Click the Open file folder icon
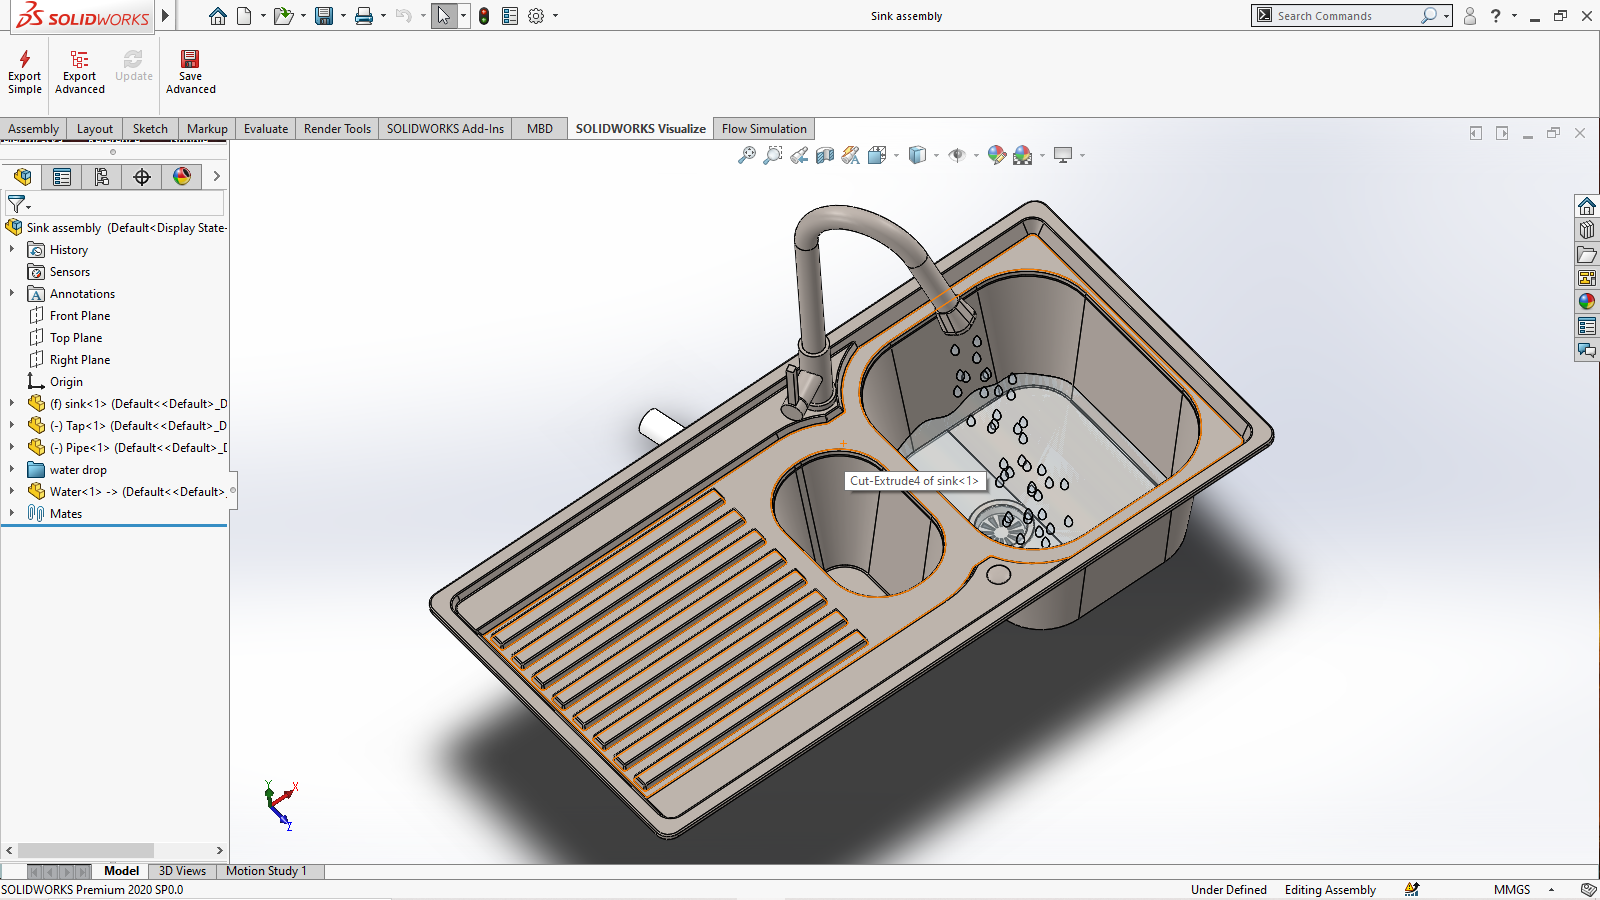 (284, 16)
